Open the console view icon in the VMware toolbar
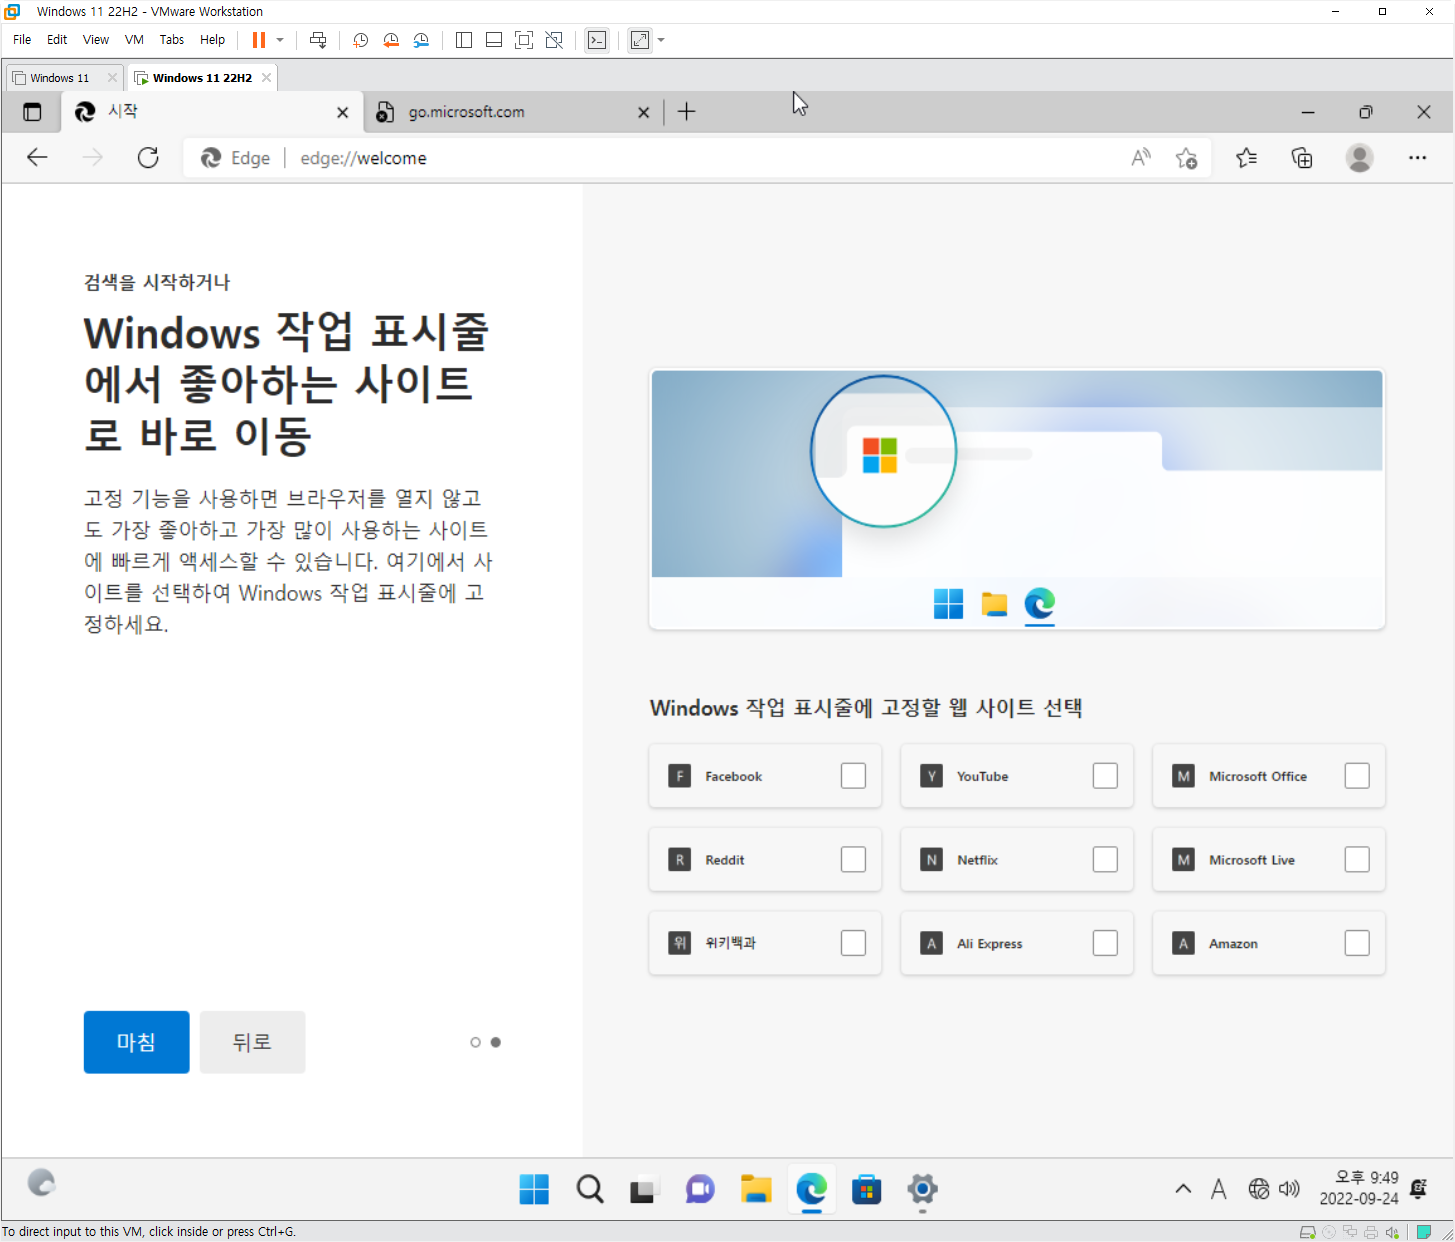Image resolution: width=1455 pixels, height=1242 pixels. tap(597, 40)
